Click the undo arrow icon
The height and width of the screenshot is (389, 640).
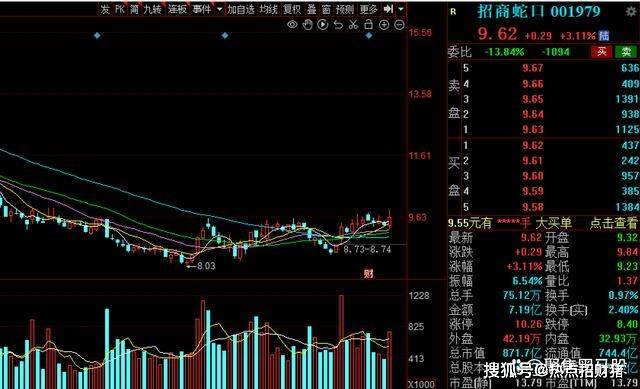point(338,25)
